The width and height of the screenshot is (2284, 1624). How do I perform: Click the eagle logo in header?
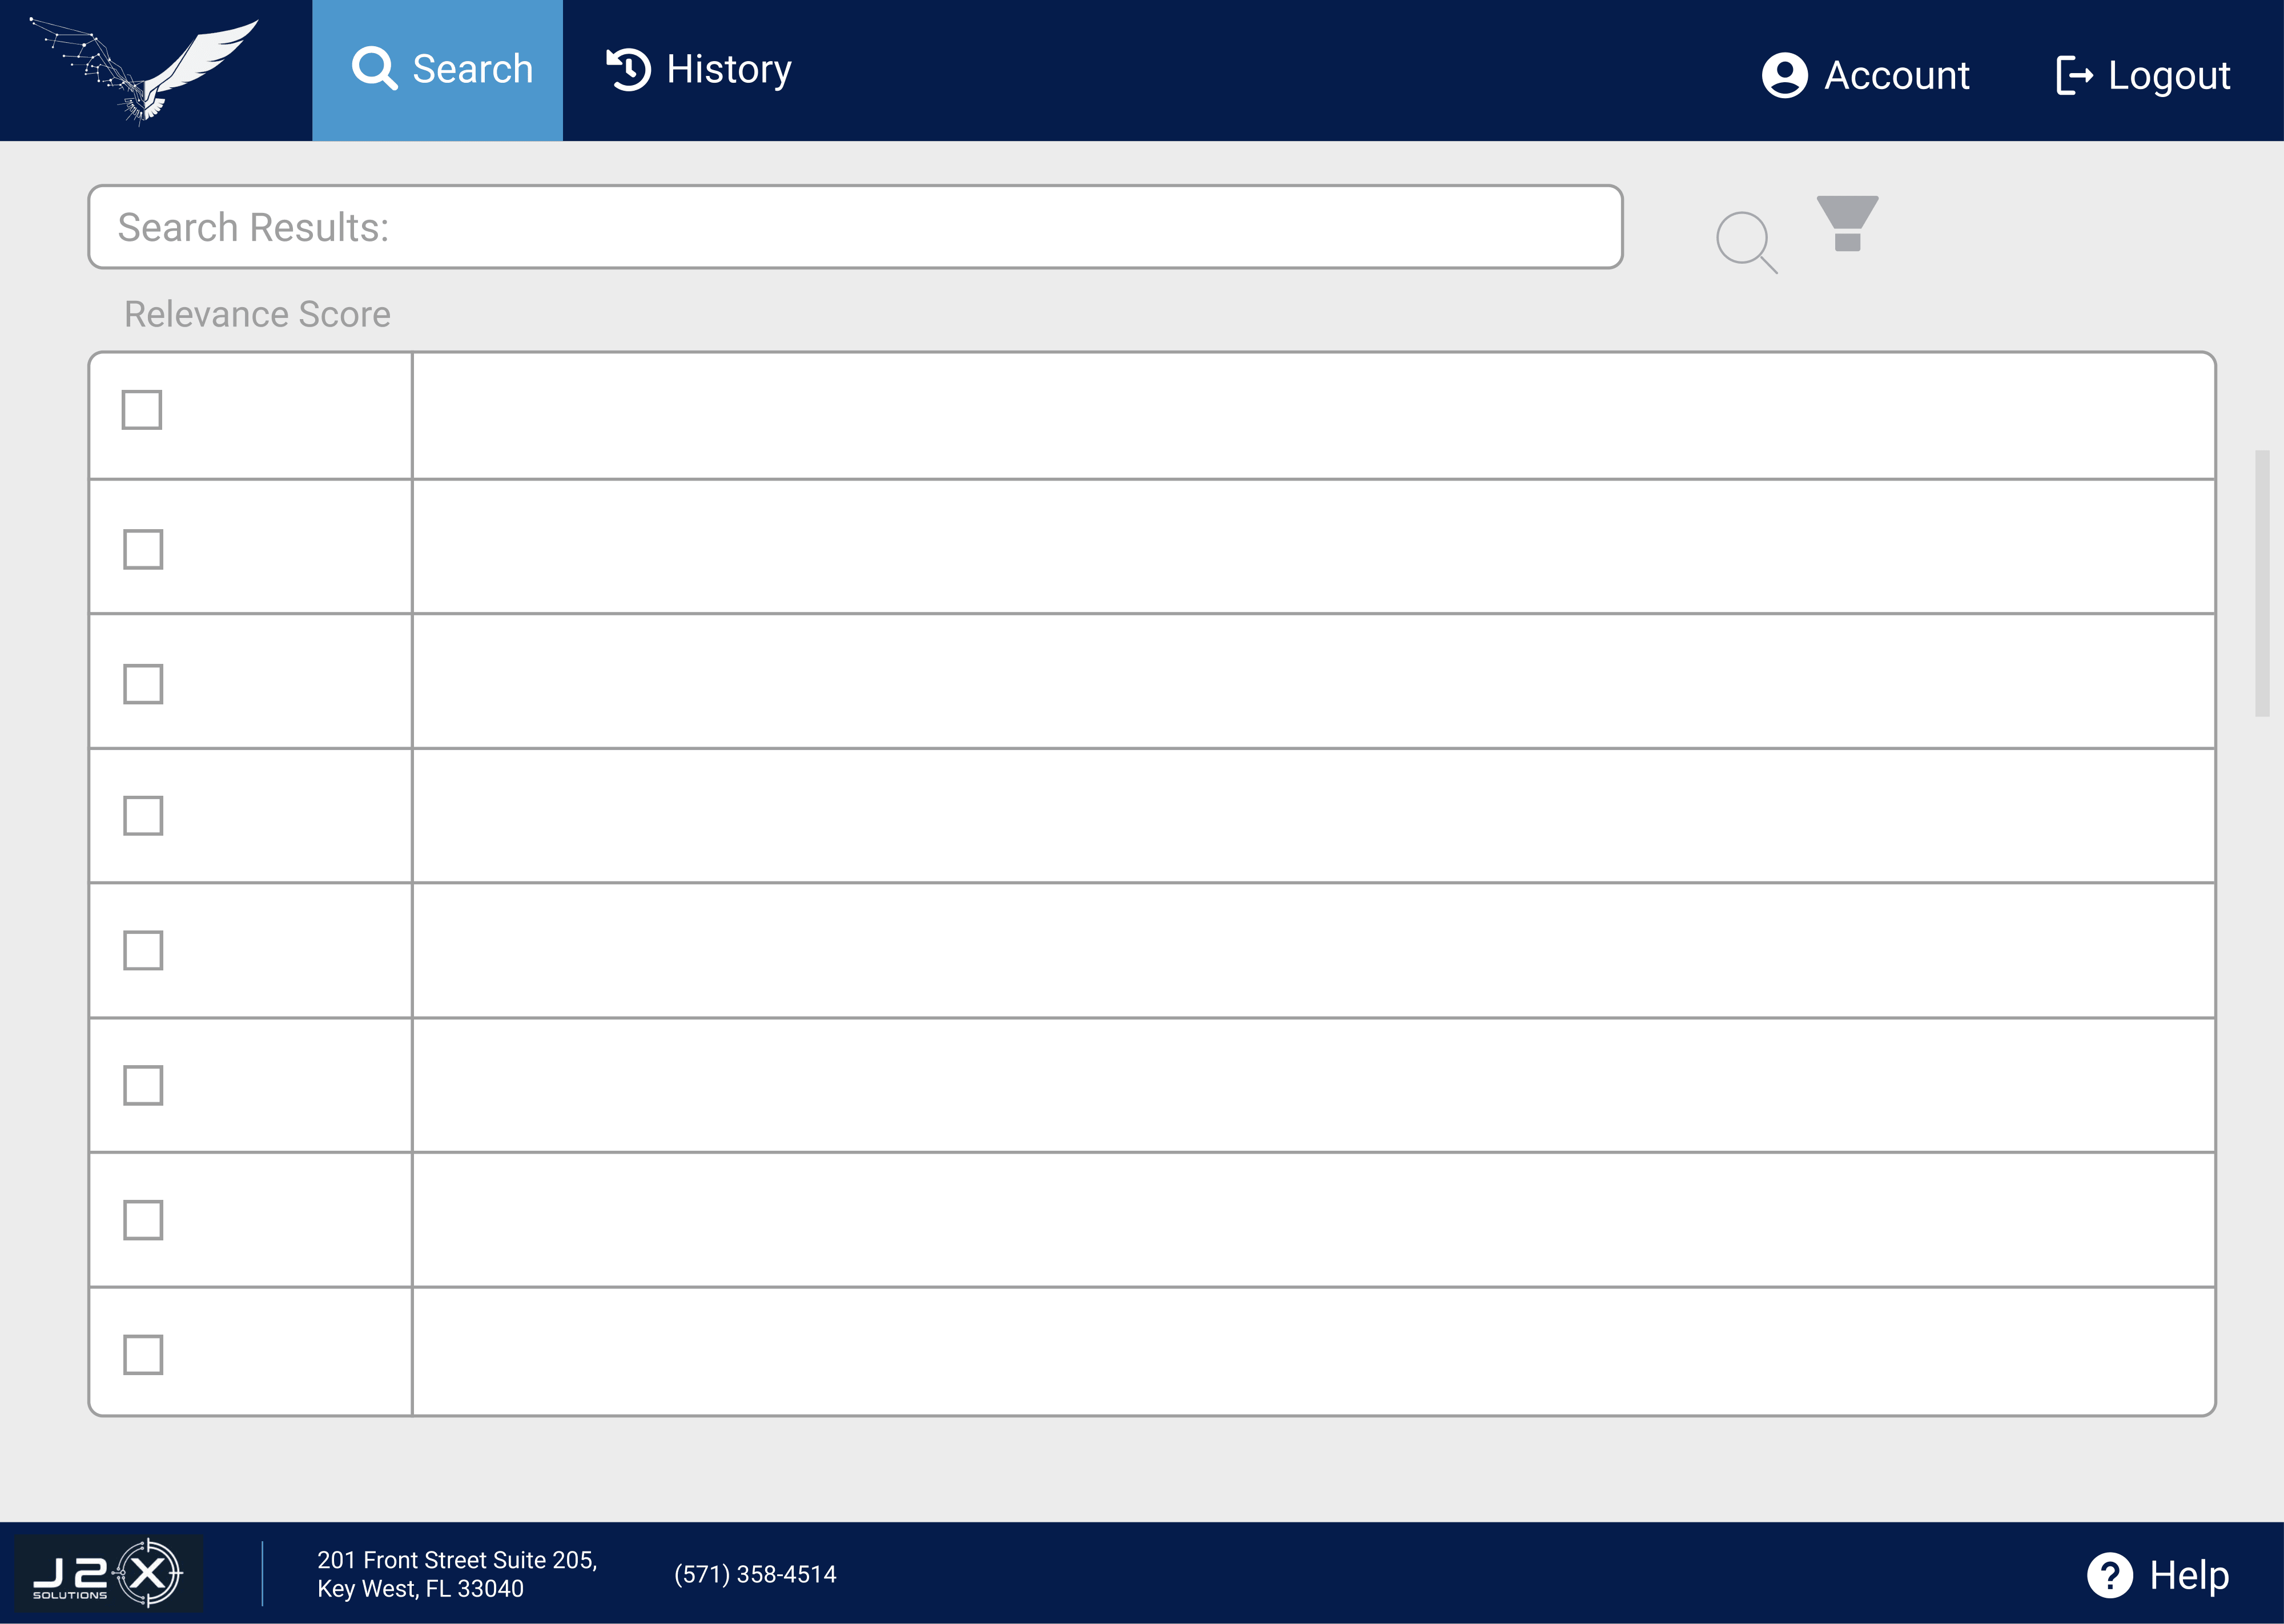(x=145, y=70)
